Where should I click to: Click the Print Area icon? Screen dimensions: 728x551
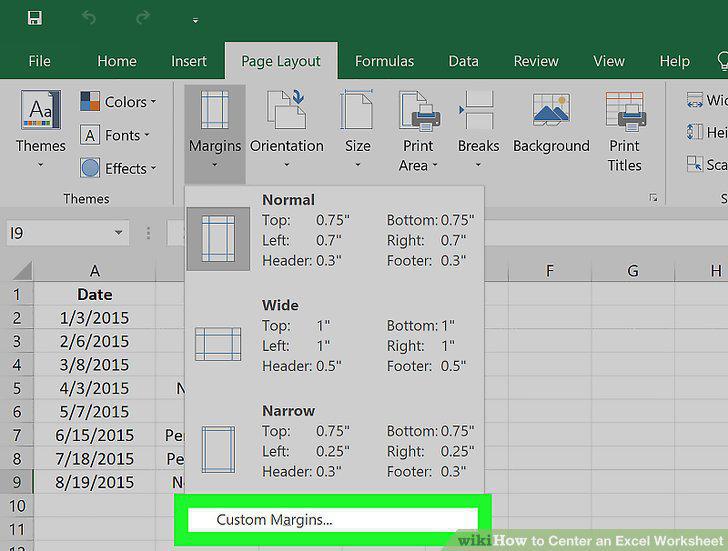419,110
